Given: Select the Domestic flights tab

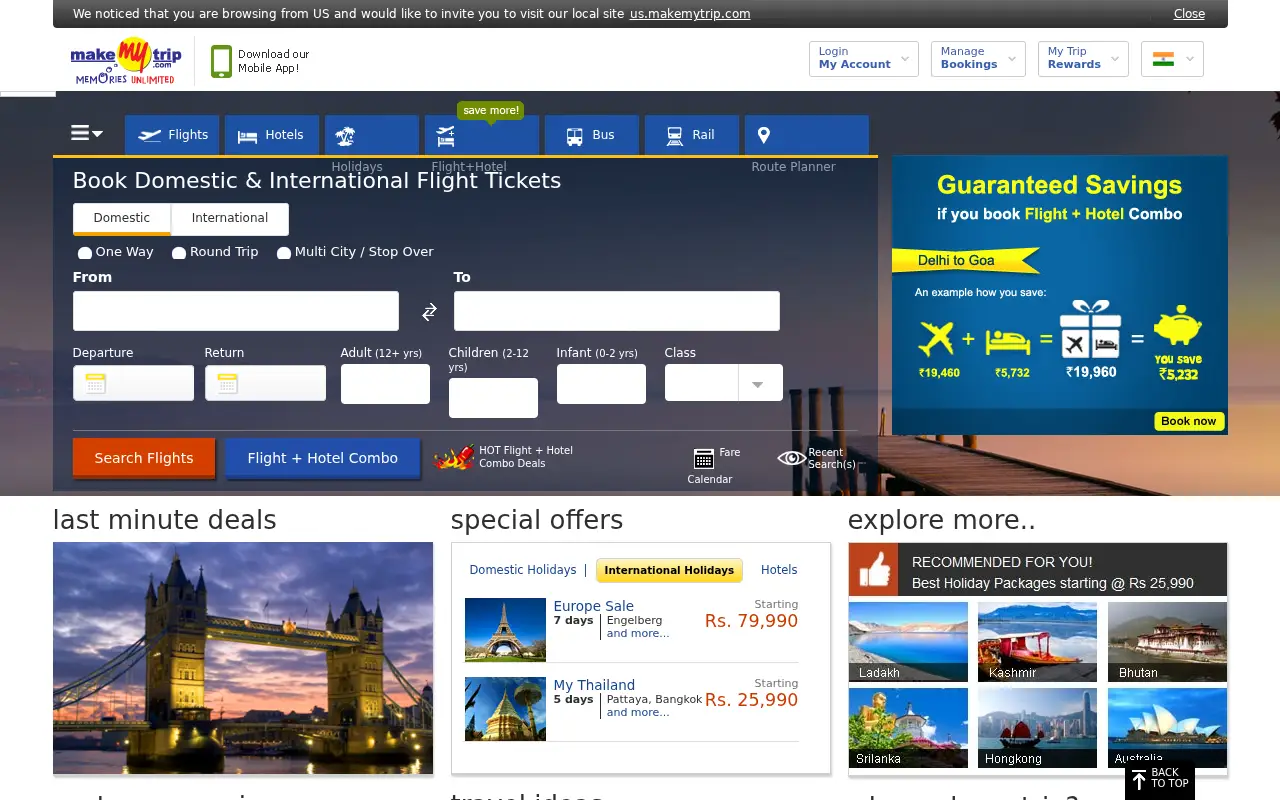Looking at the screenshot, I should [122, 219].
